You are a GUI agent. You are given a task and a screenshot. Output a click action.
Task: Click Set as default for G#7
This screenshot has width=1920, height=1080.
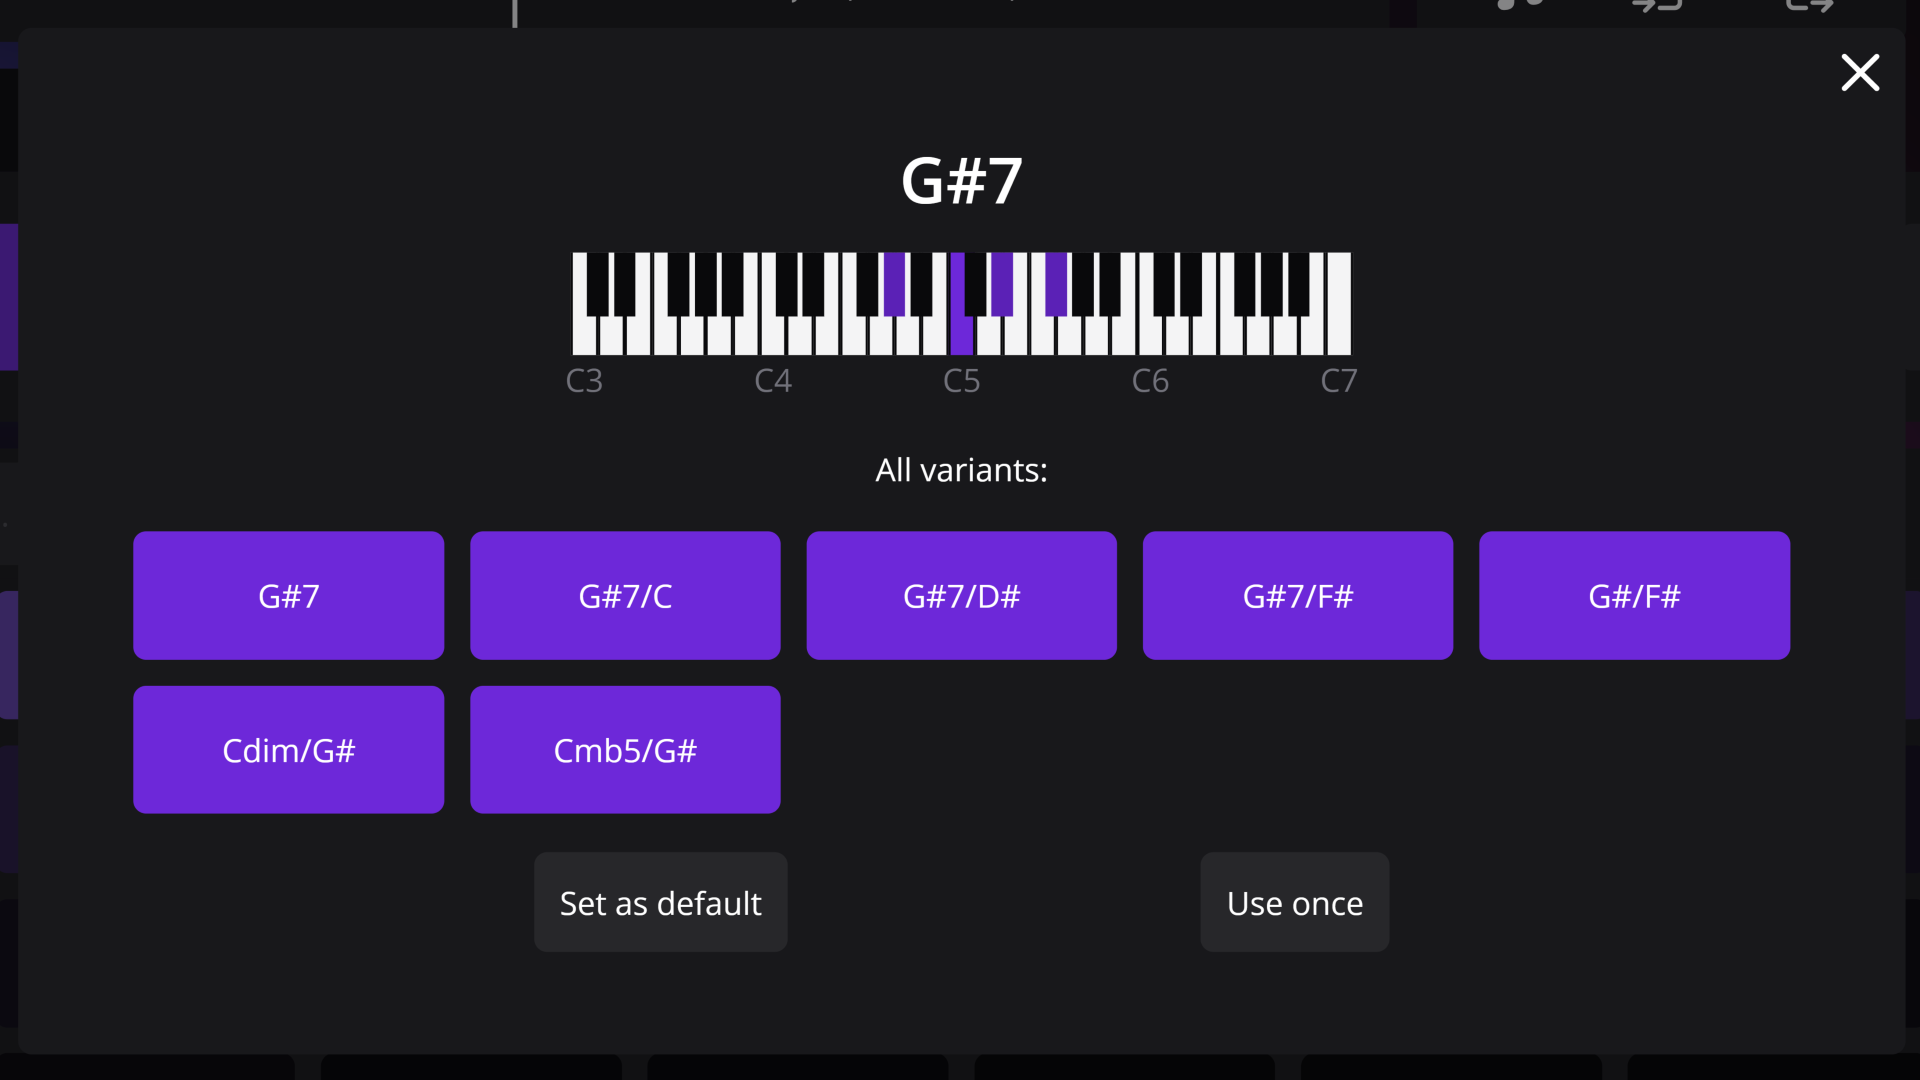coord(659,902)
